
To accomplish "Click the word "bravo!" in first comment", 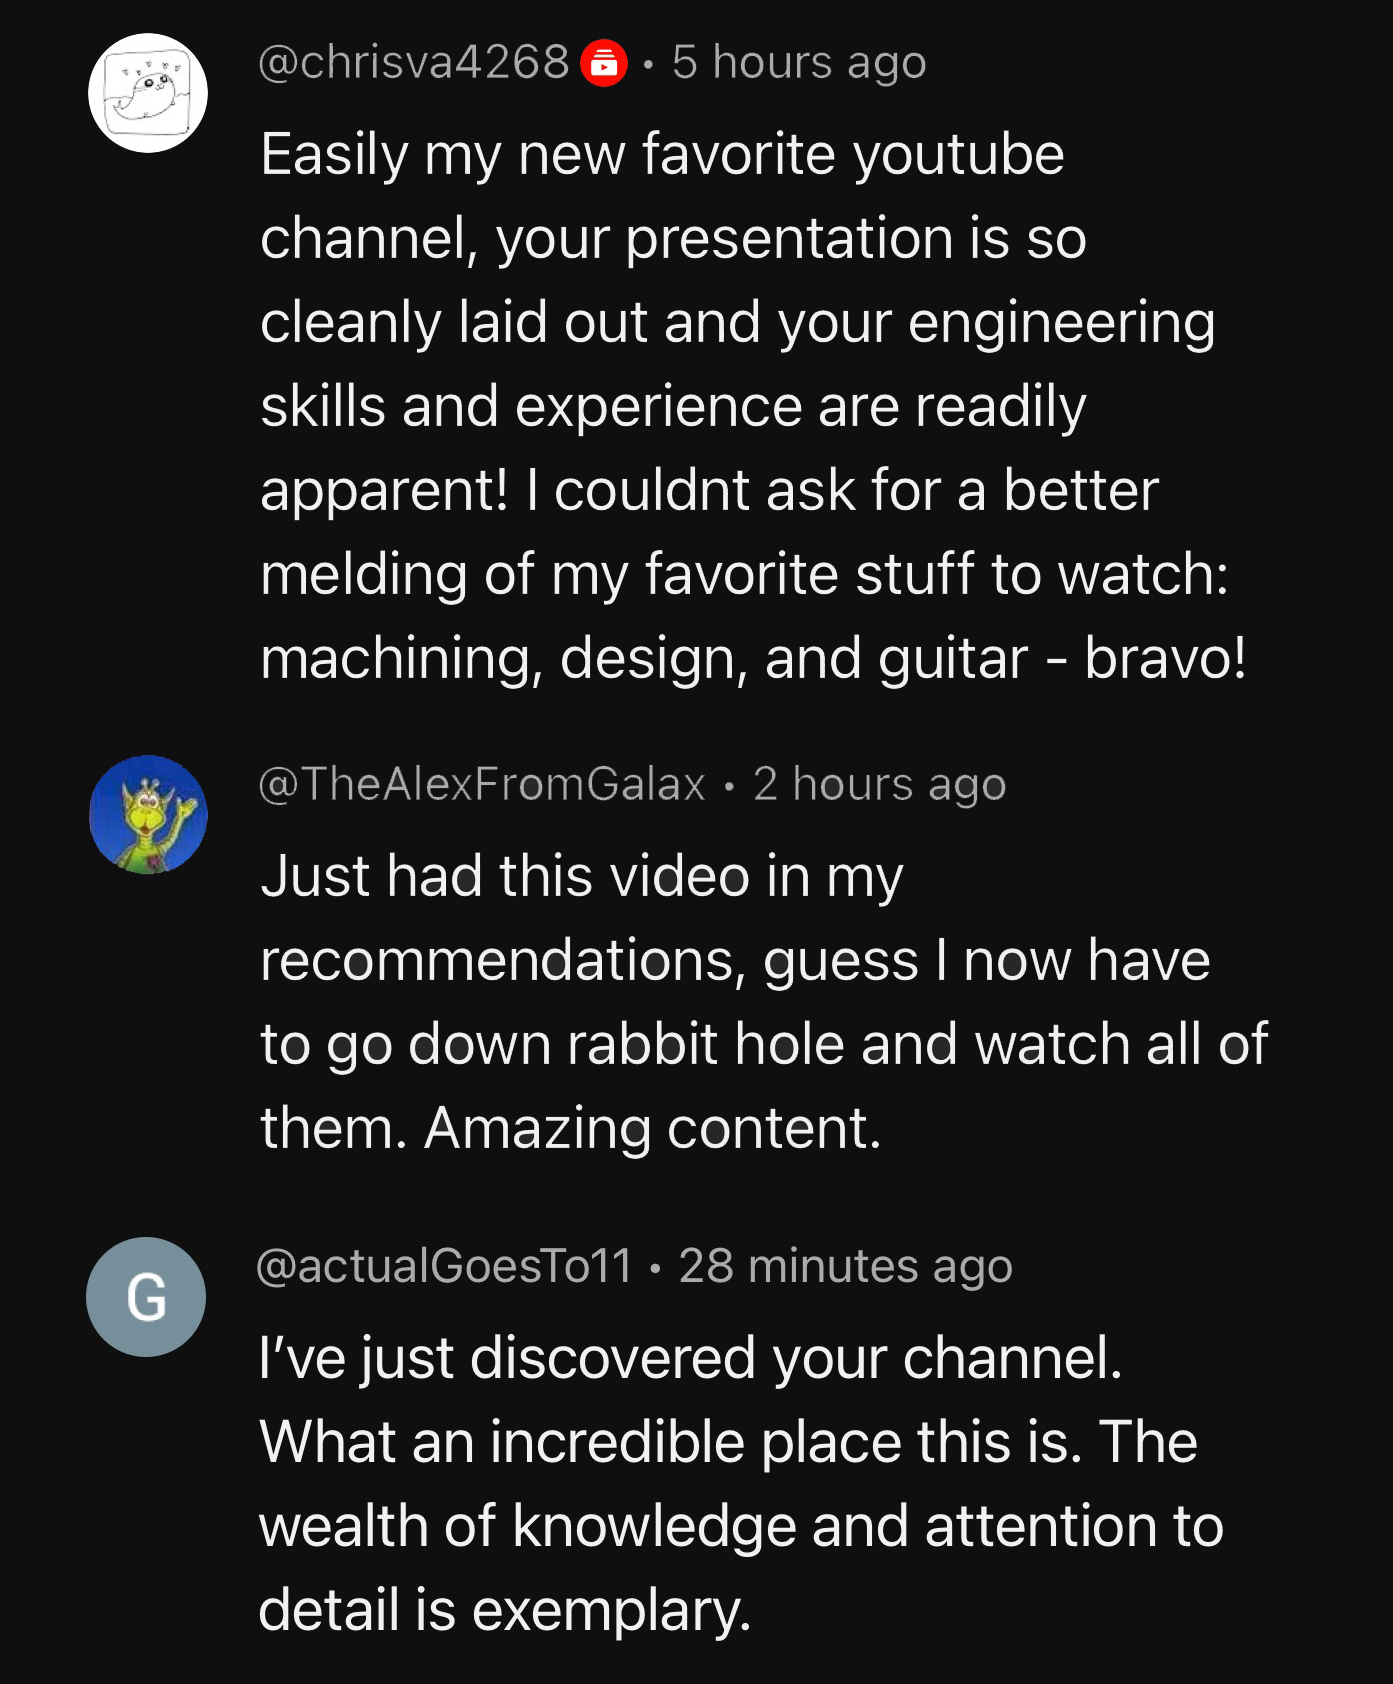I will 1165,659.
